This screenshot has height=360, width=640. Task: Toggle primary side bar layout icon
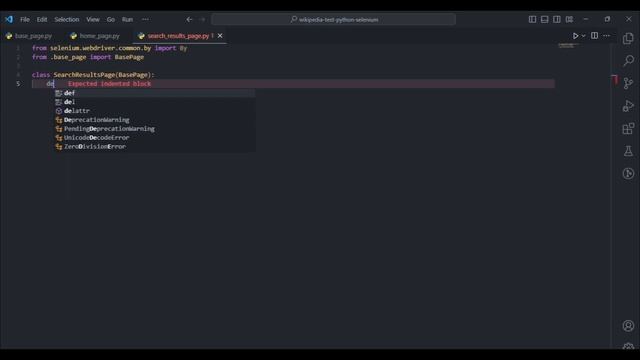[532, 19]
